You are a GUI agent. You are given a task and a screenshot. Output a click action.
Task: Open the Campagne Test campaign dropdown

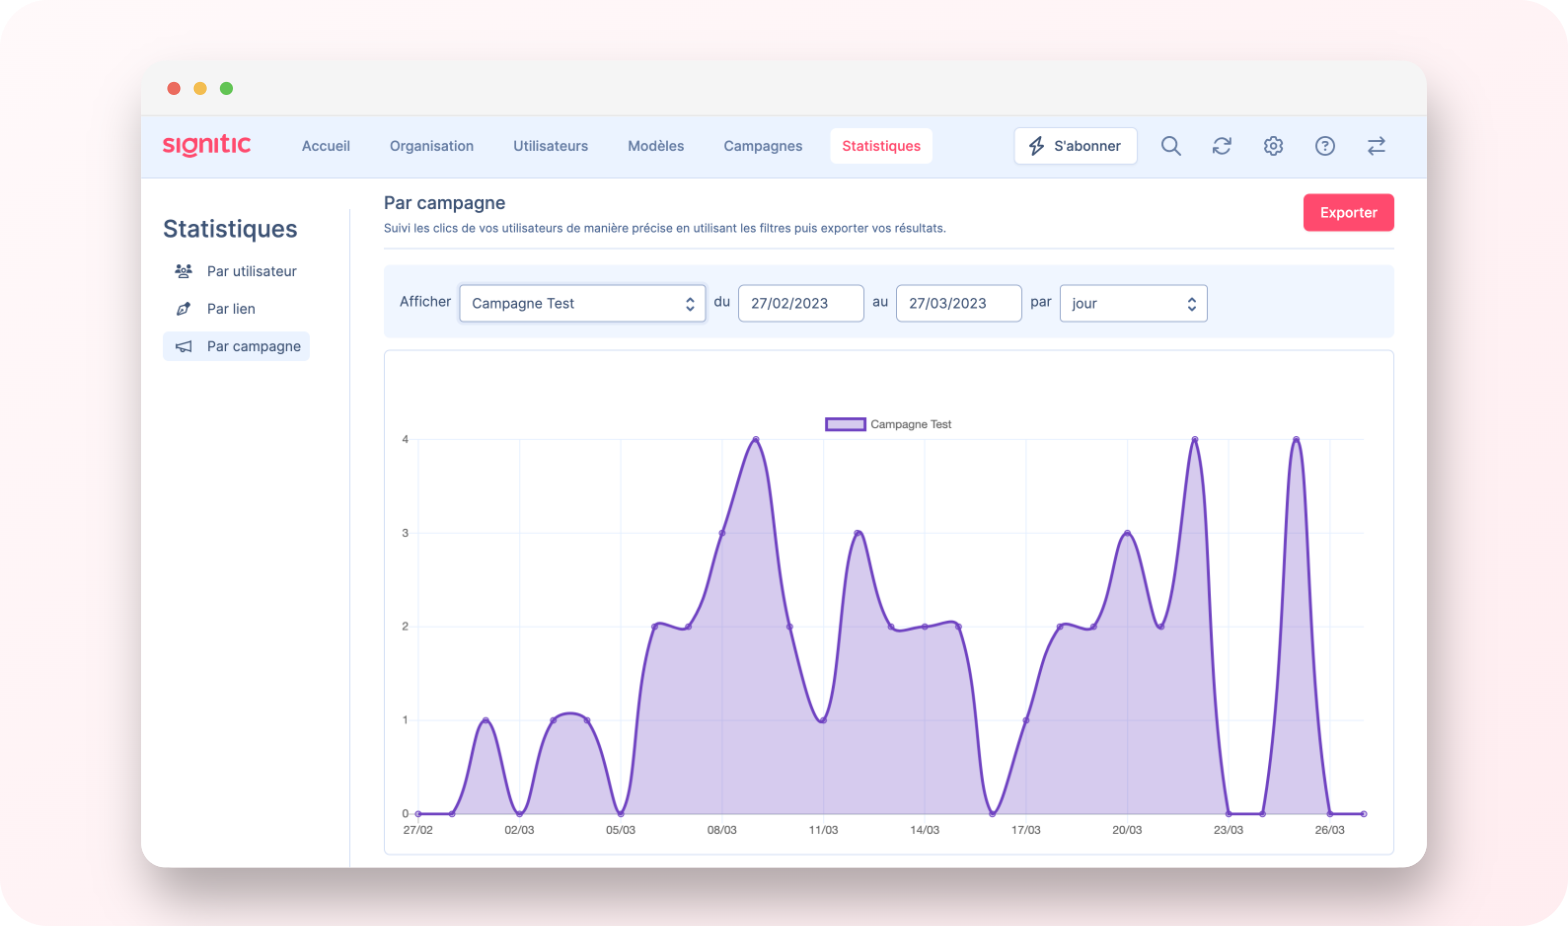(x=582, y=303)
